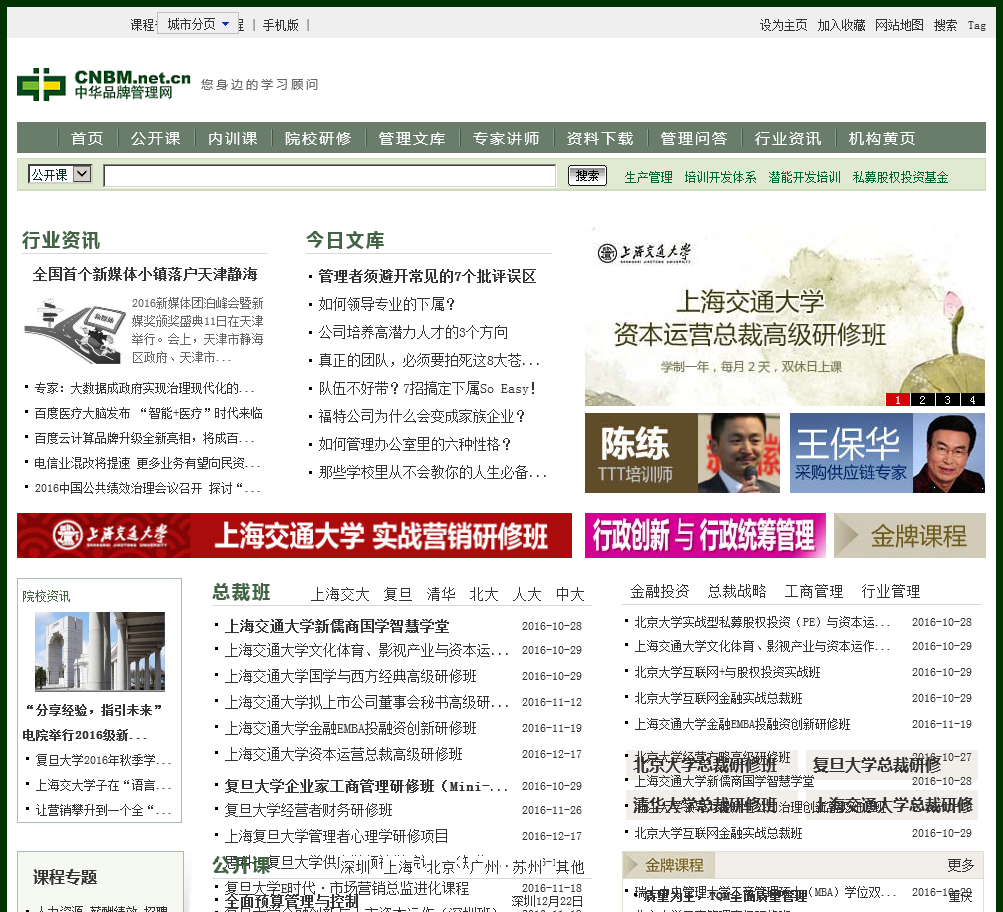Open course 上海交通大学国学与西方经典高级研修班
This screenshot has width=1003, height=912.
pyautogui.click(x=351, y=676)
